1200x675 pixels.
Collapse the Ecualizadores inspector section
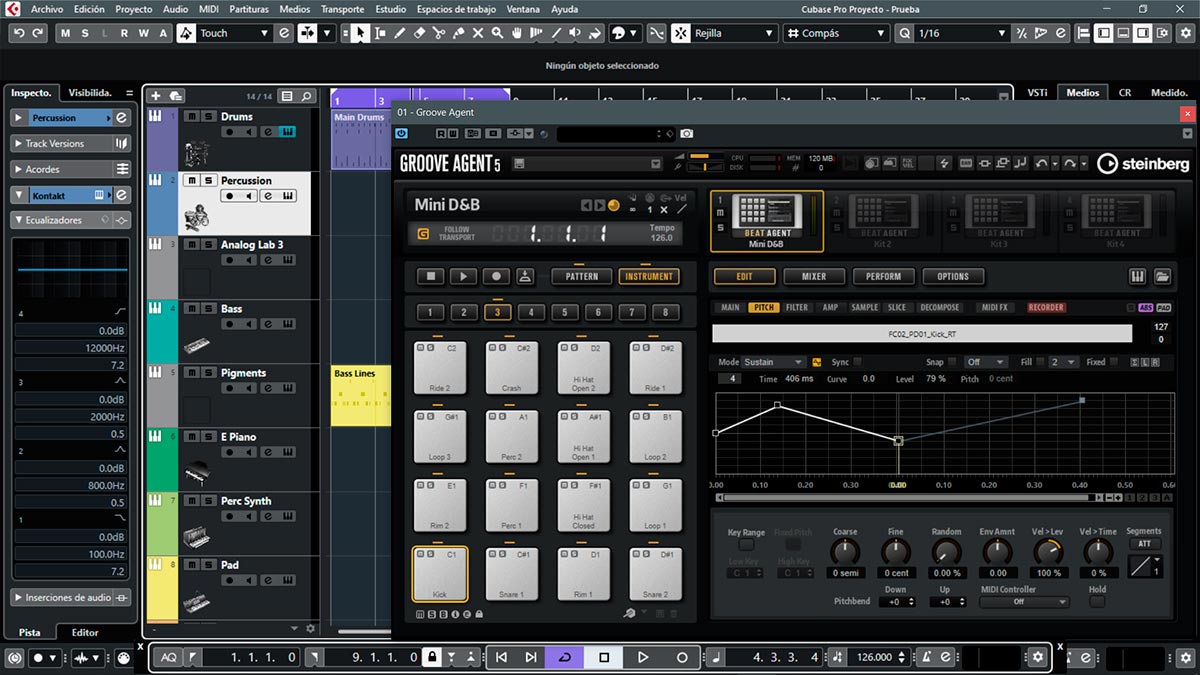pos(19,220)
